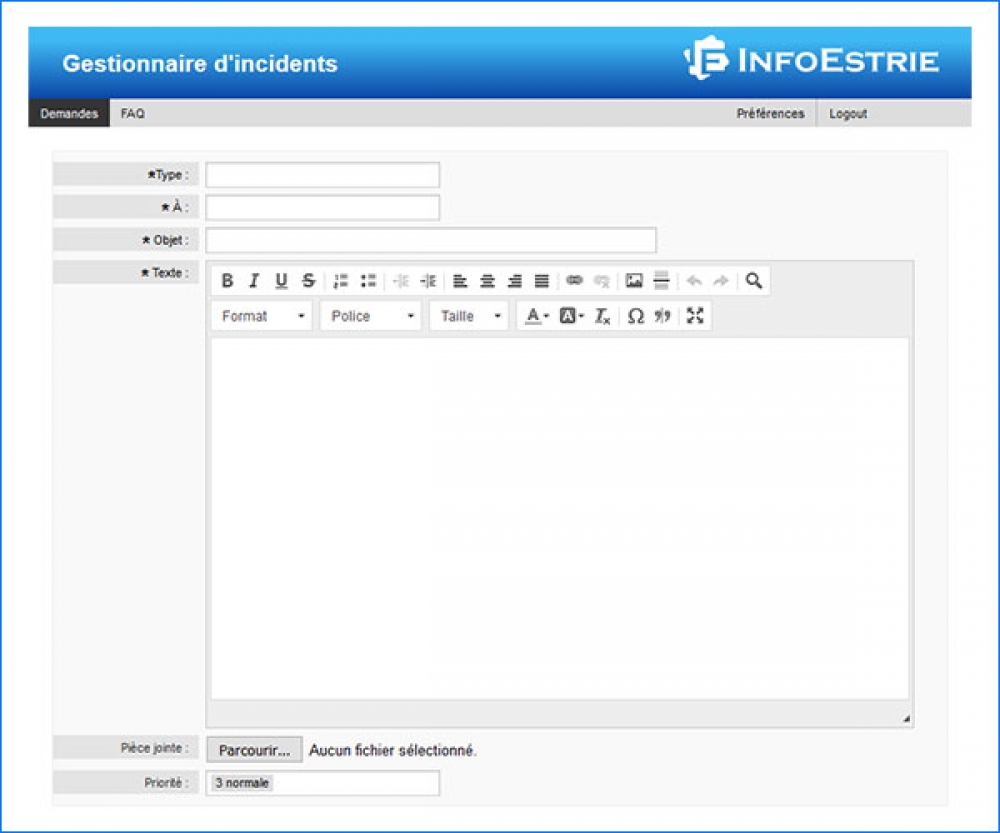This screenshot has width=1000, height=833.
Task: Click the Logout link
Action: [x=848, y=114]
